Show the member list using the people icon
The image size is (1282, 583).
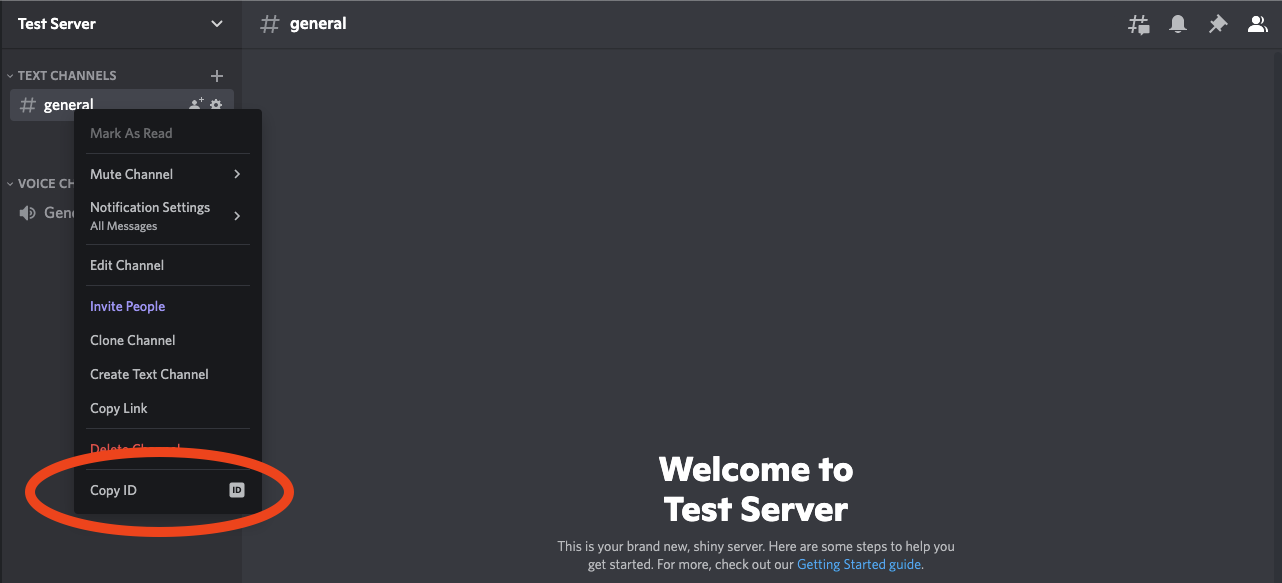tap(1257, 23)
